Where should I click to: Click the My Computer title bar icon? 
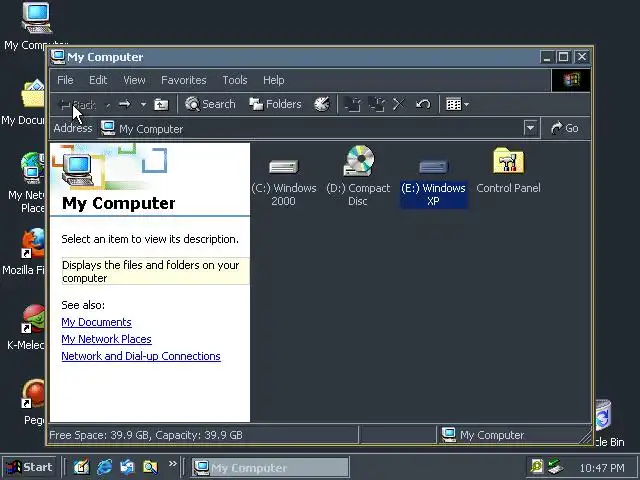(58, 57)
